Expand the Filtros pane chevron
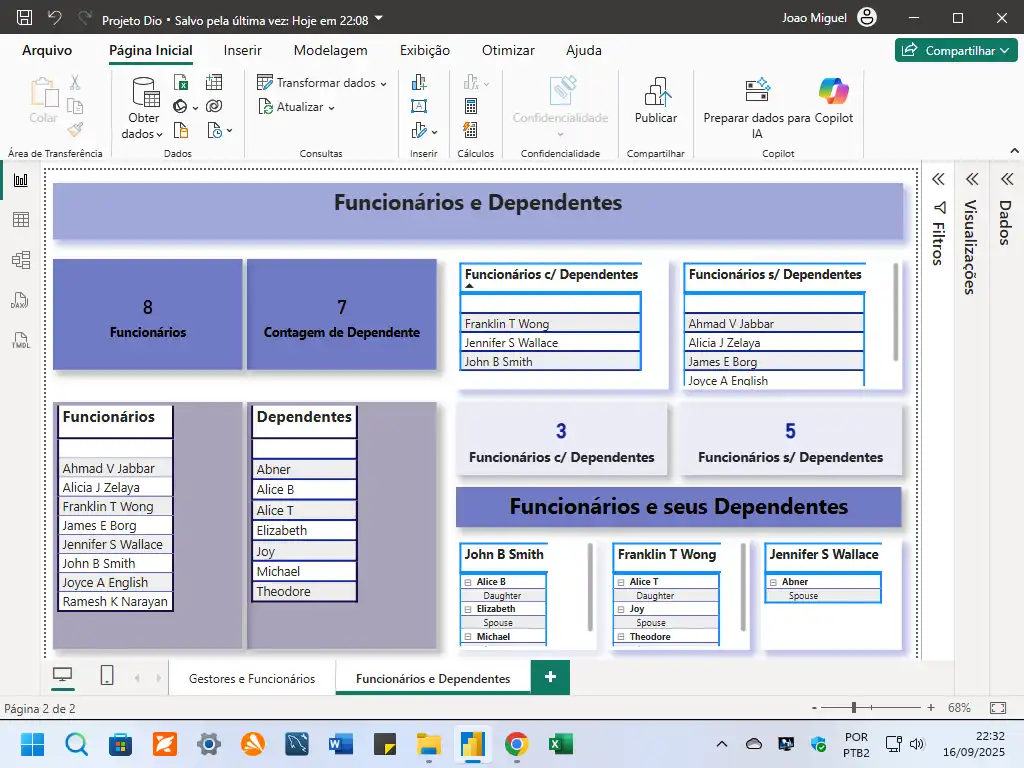Image resolution: width=1024 pixels, height=768 pixels. click(x=938, y=180)
